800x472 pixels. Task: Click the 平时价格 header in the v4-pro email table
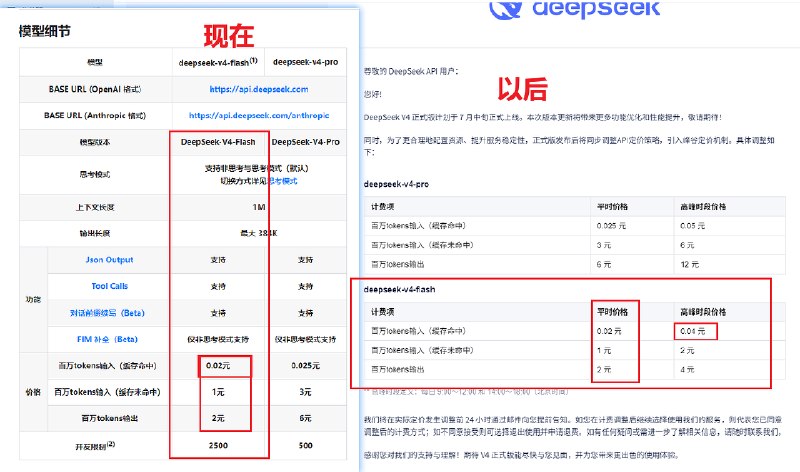pyautogui.click(x=612, y=207)
